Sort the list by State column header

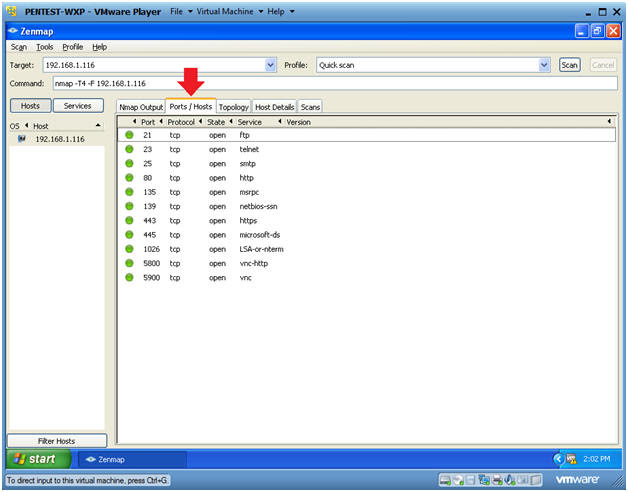[x=215, y=122]
